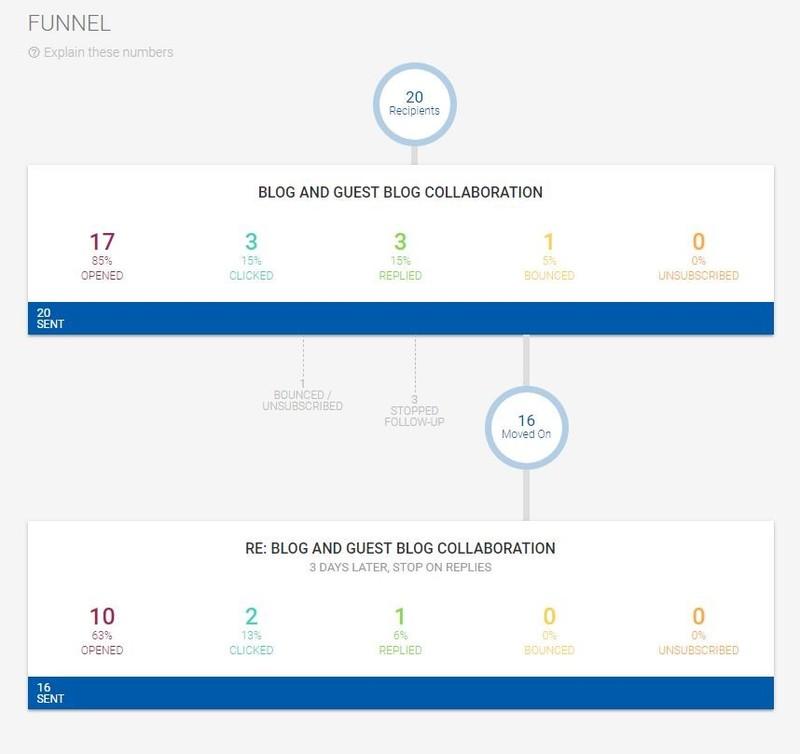
Task: Open the "Explain these numbers" link
Action: pos(107,53)
